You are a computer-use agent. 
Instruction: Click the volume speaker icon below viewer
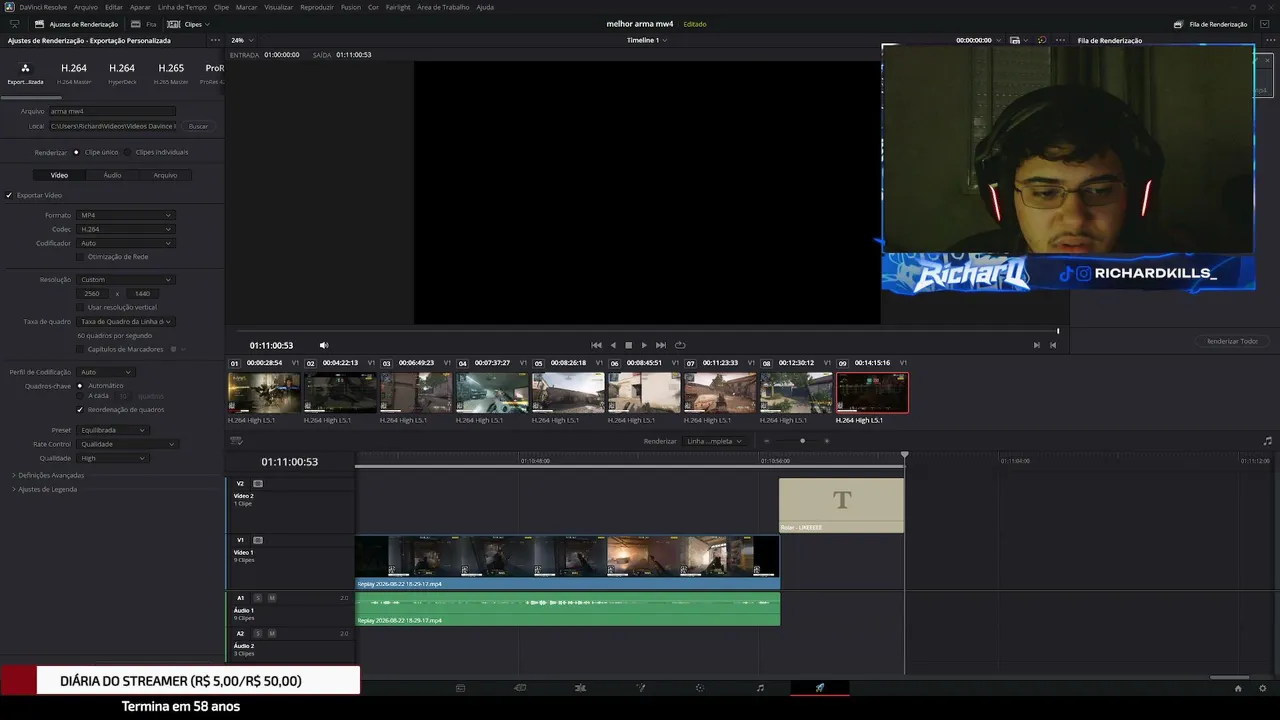[323, 345]
